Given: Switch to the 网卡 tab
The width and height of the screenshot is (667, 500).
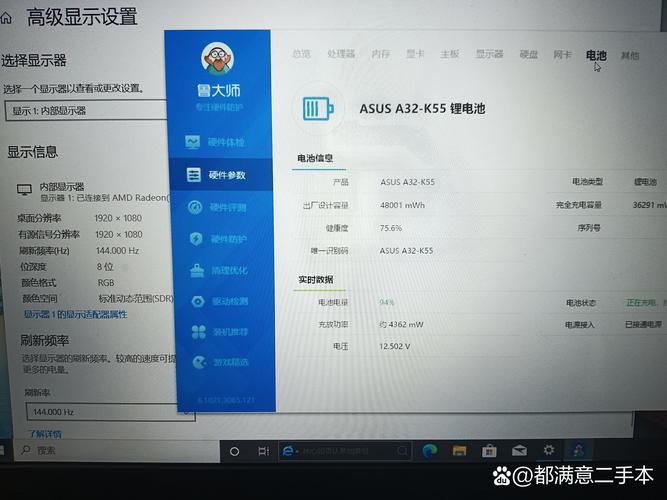Looking at the screenshot, I should point(562,54).
